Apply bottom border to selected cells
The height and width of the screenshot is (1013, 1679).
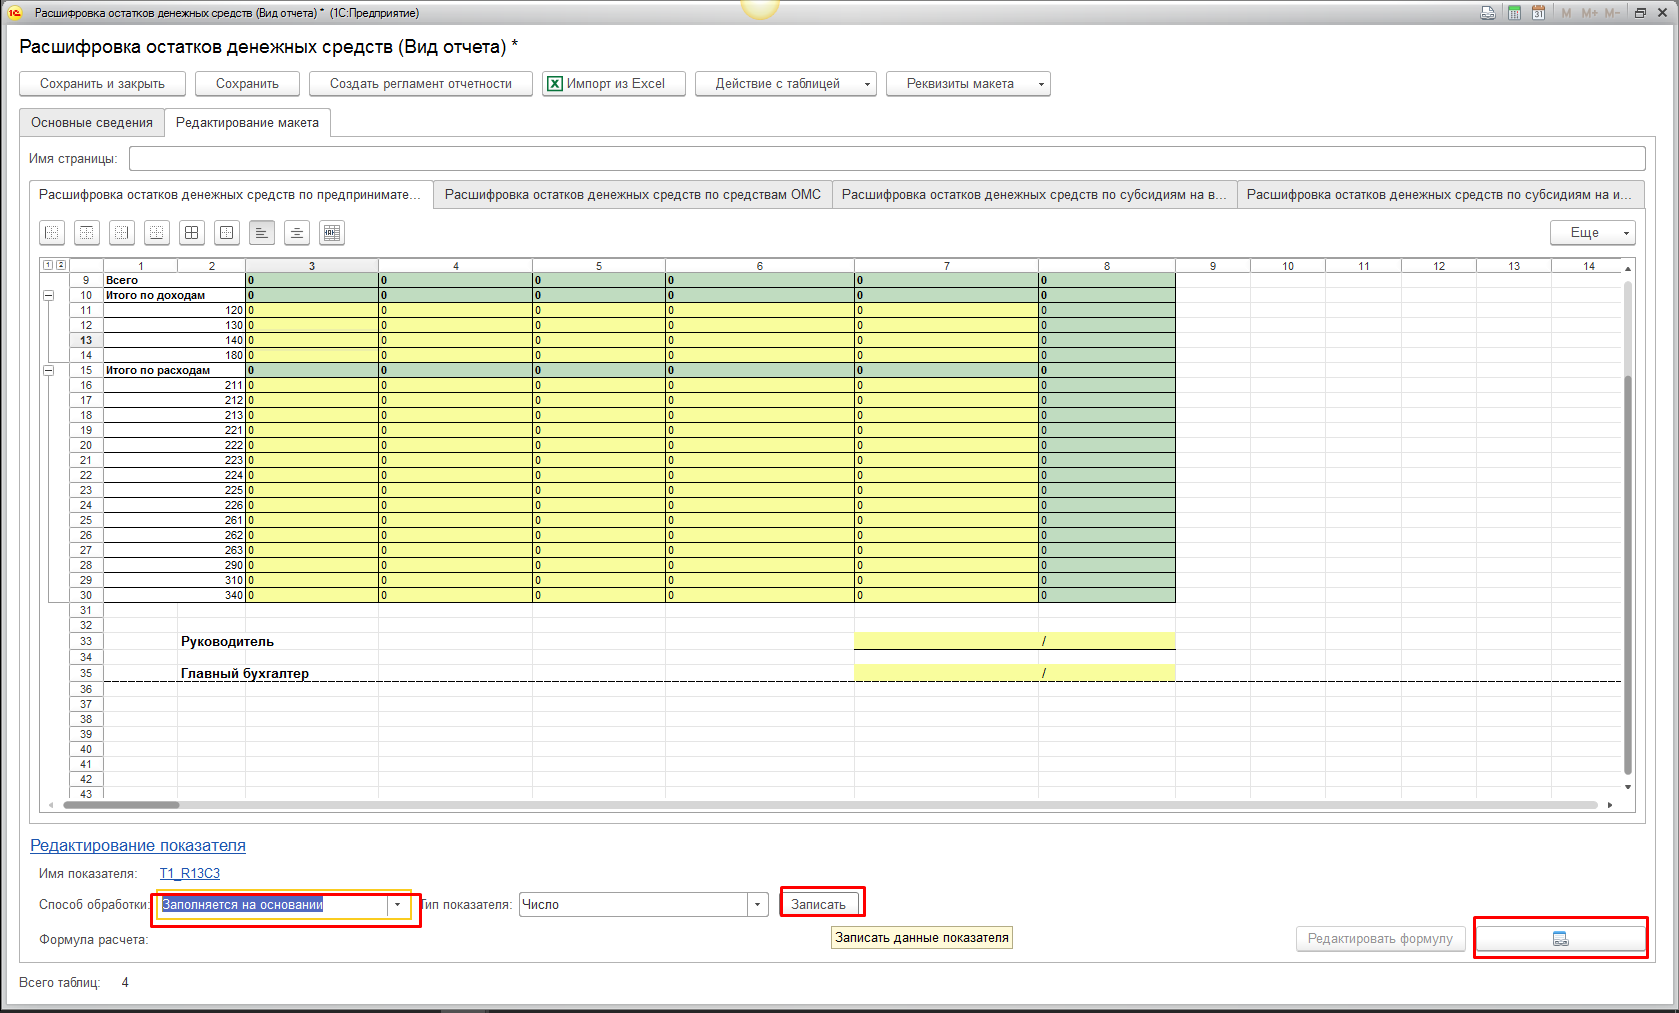(x=157, y=233)
